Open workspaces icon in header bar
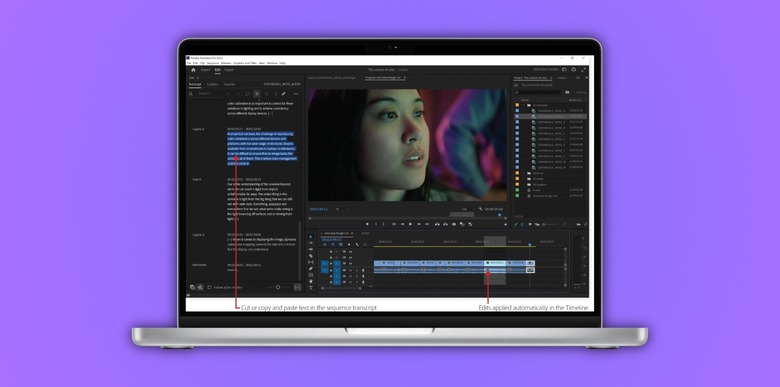Viewport: 780px width, 387px height. [x=565, y=69]
